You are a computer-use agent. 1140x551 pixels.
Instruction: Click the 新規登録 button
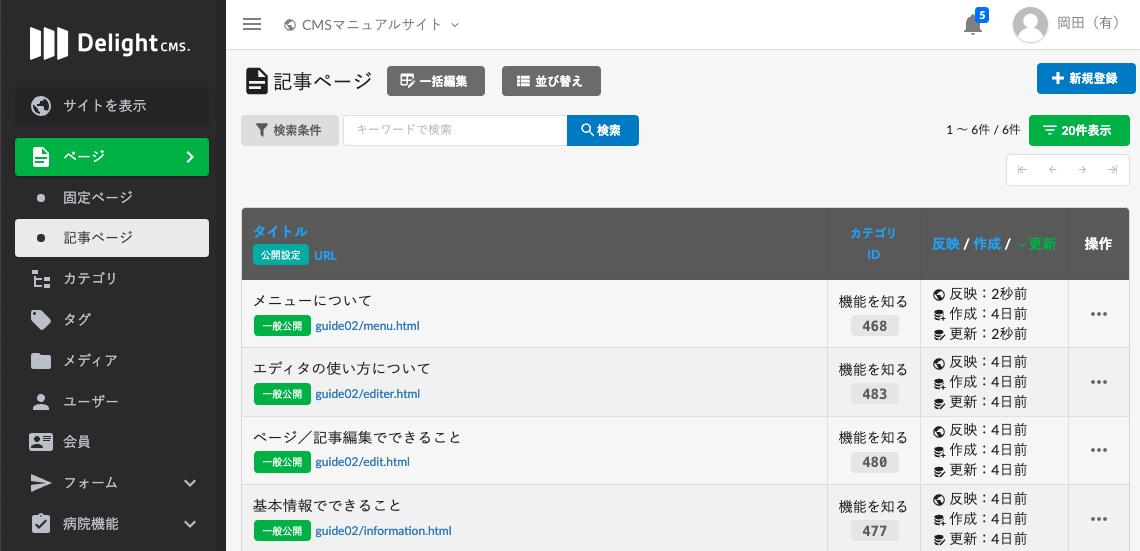pyautogui.click(x=1086, y=78)
